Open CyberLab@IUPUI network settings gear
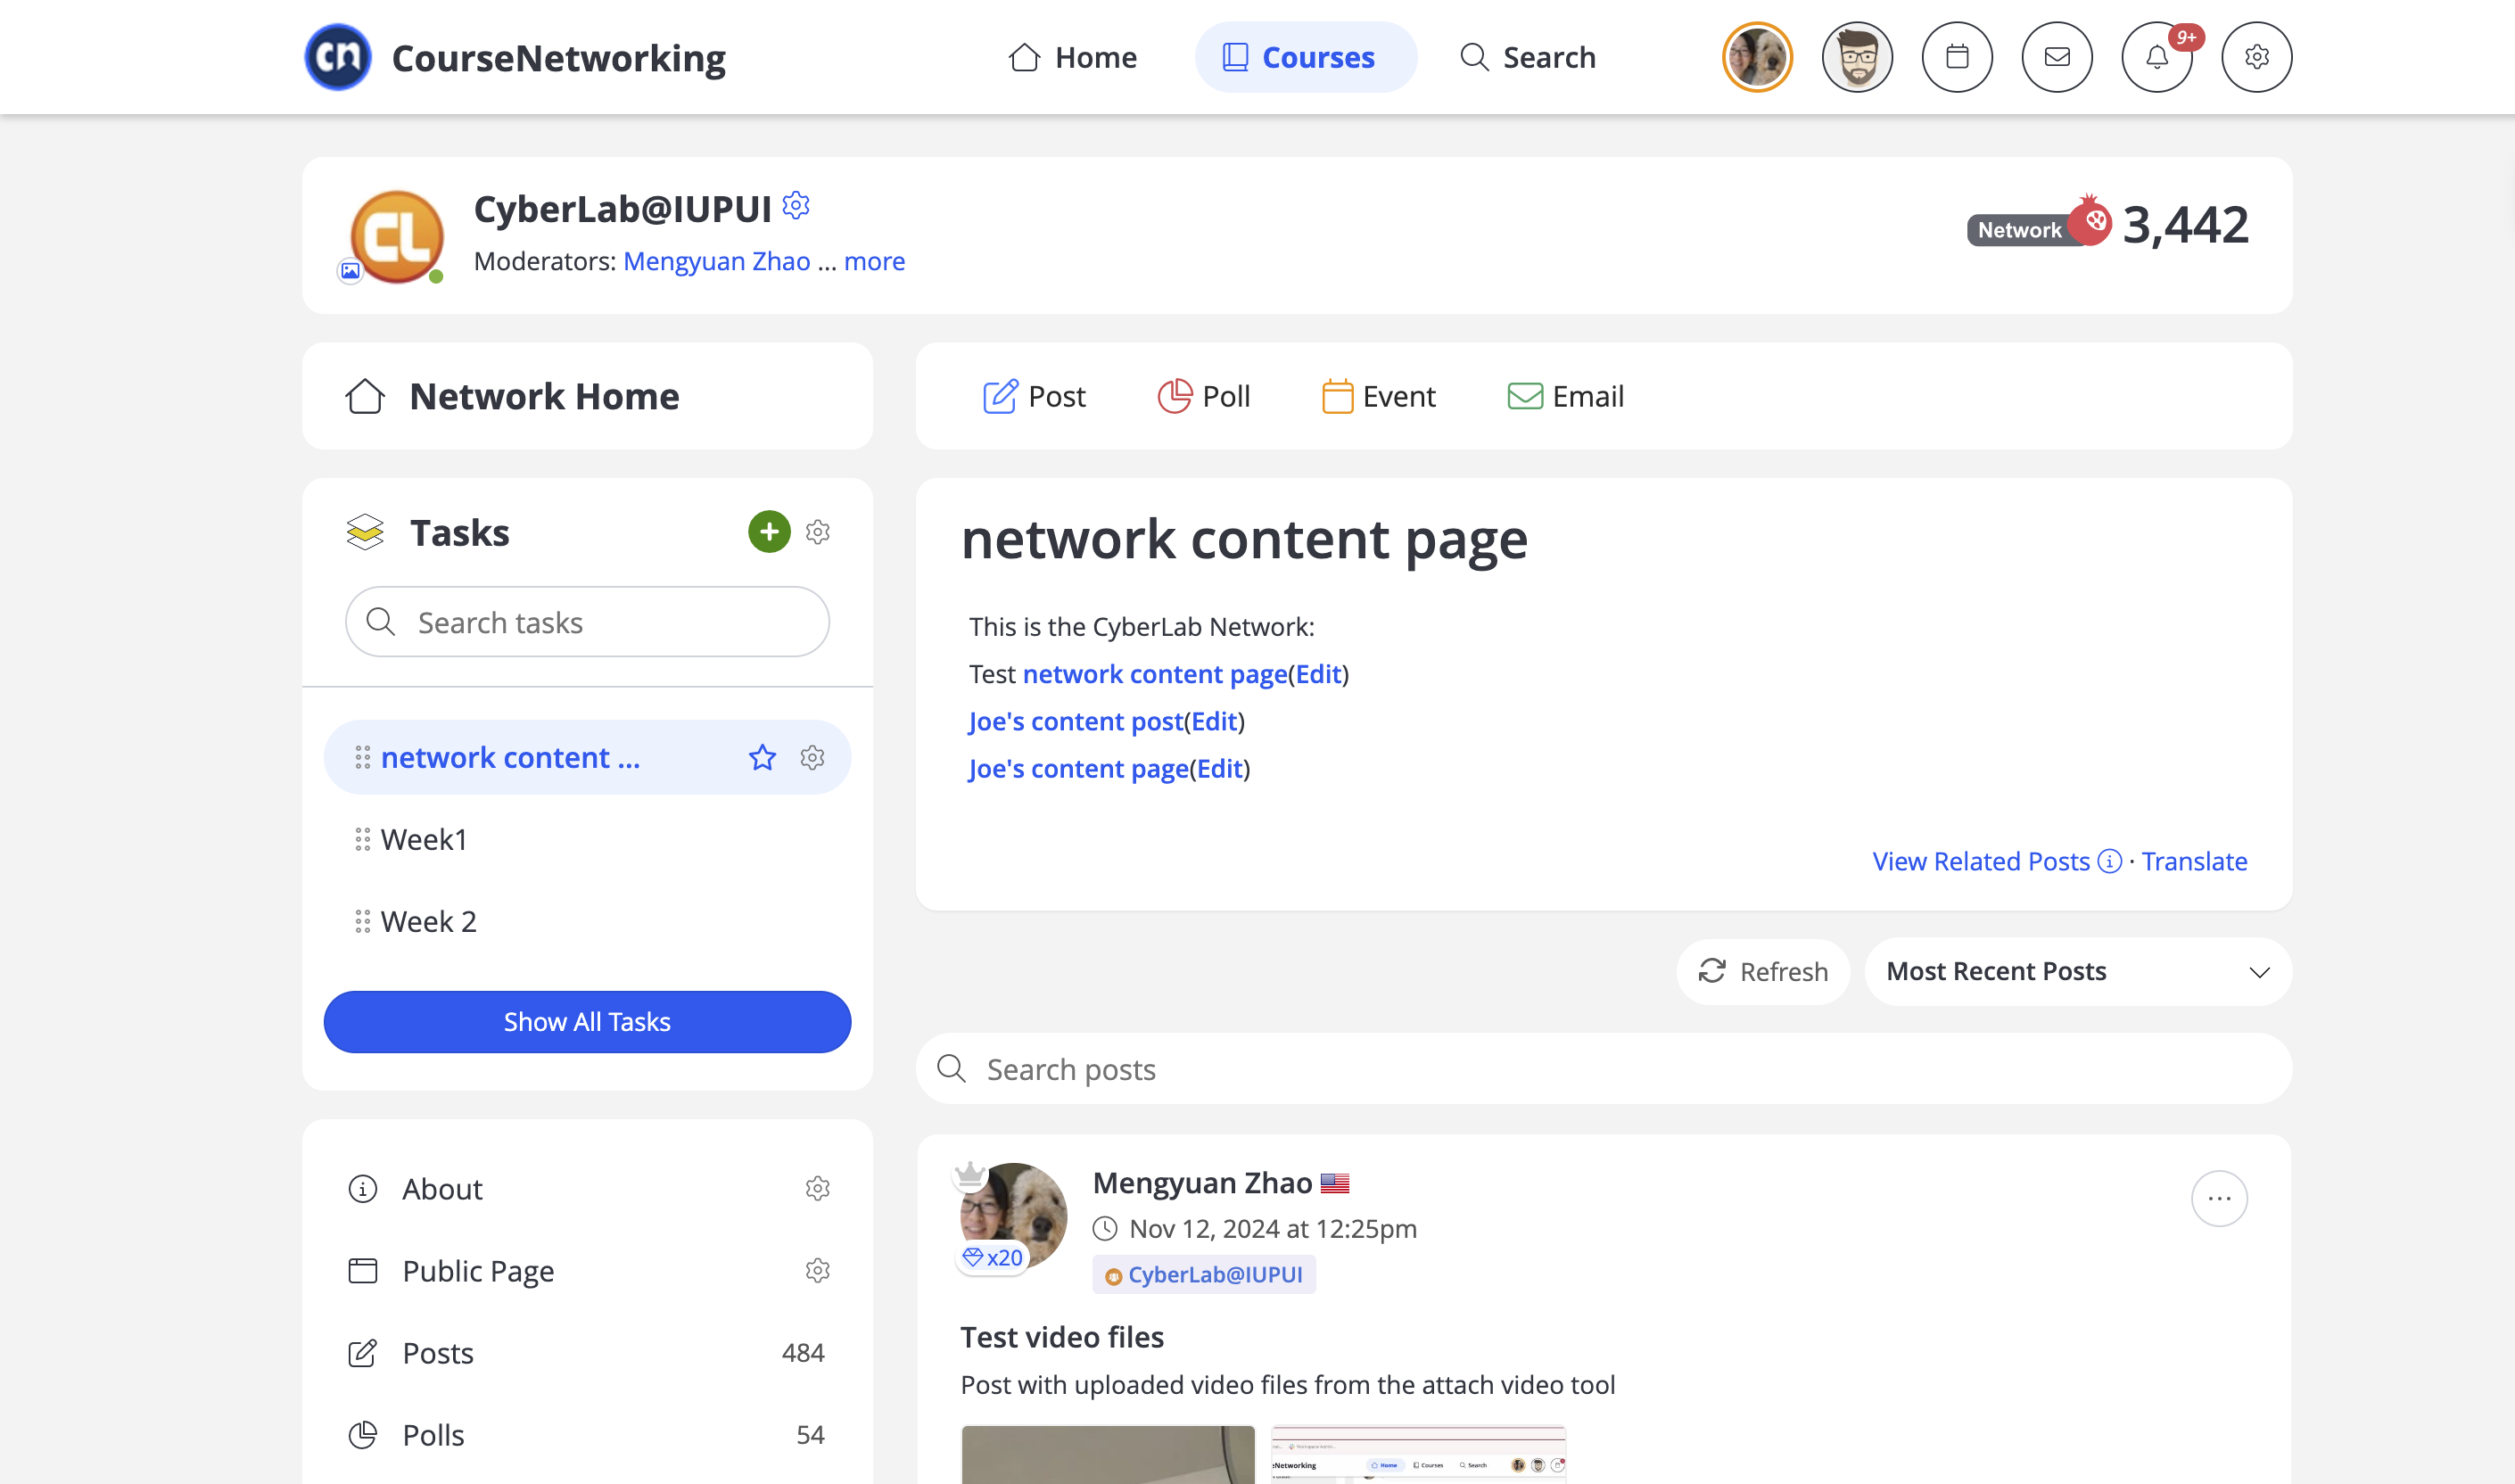The image size is (2515, 1484). pos(796,205)
